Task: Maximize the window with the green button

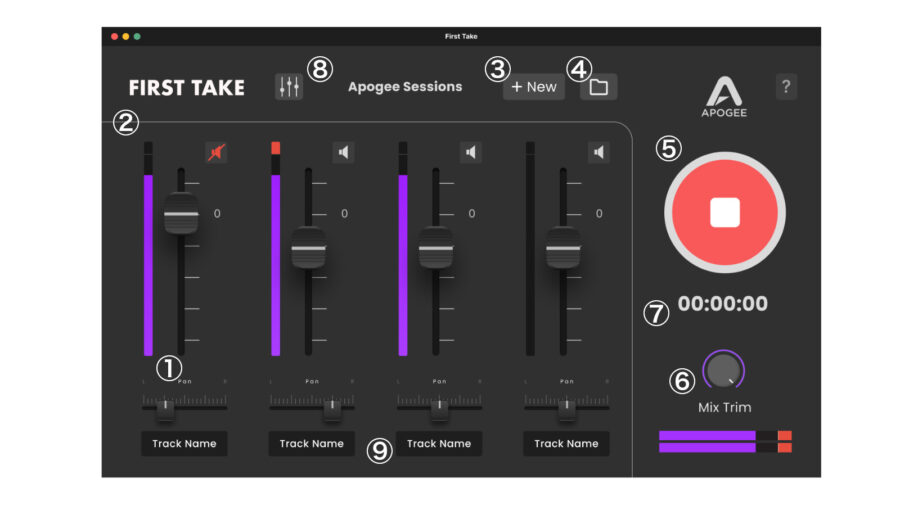Action: click(137, 36)
